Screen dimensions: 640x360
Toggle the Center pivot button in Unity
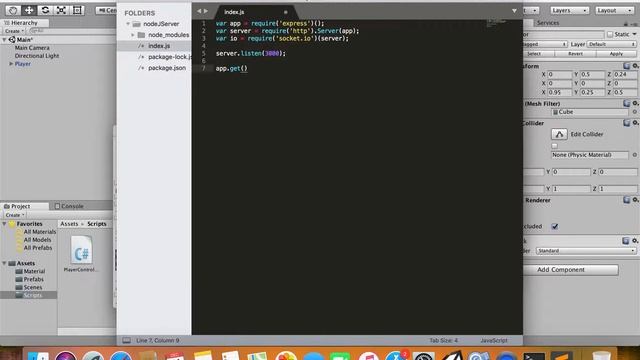click(107, 10)
